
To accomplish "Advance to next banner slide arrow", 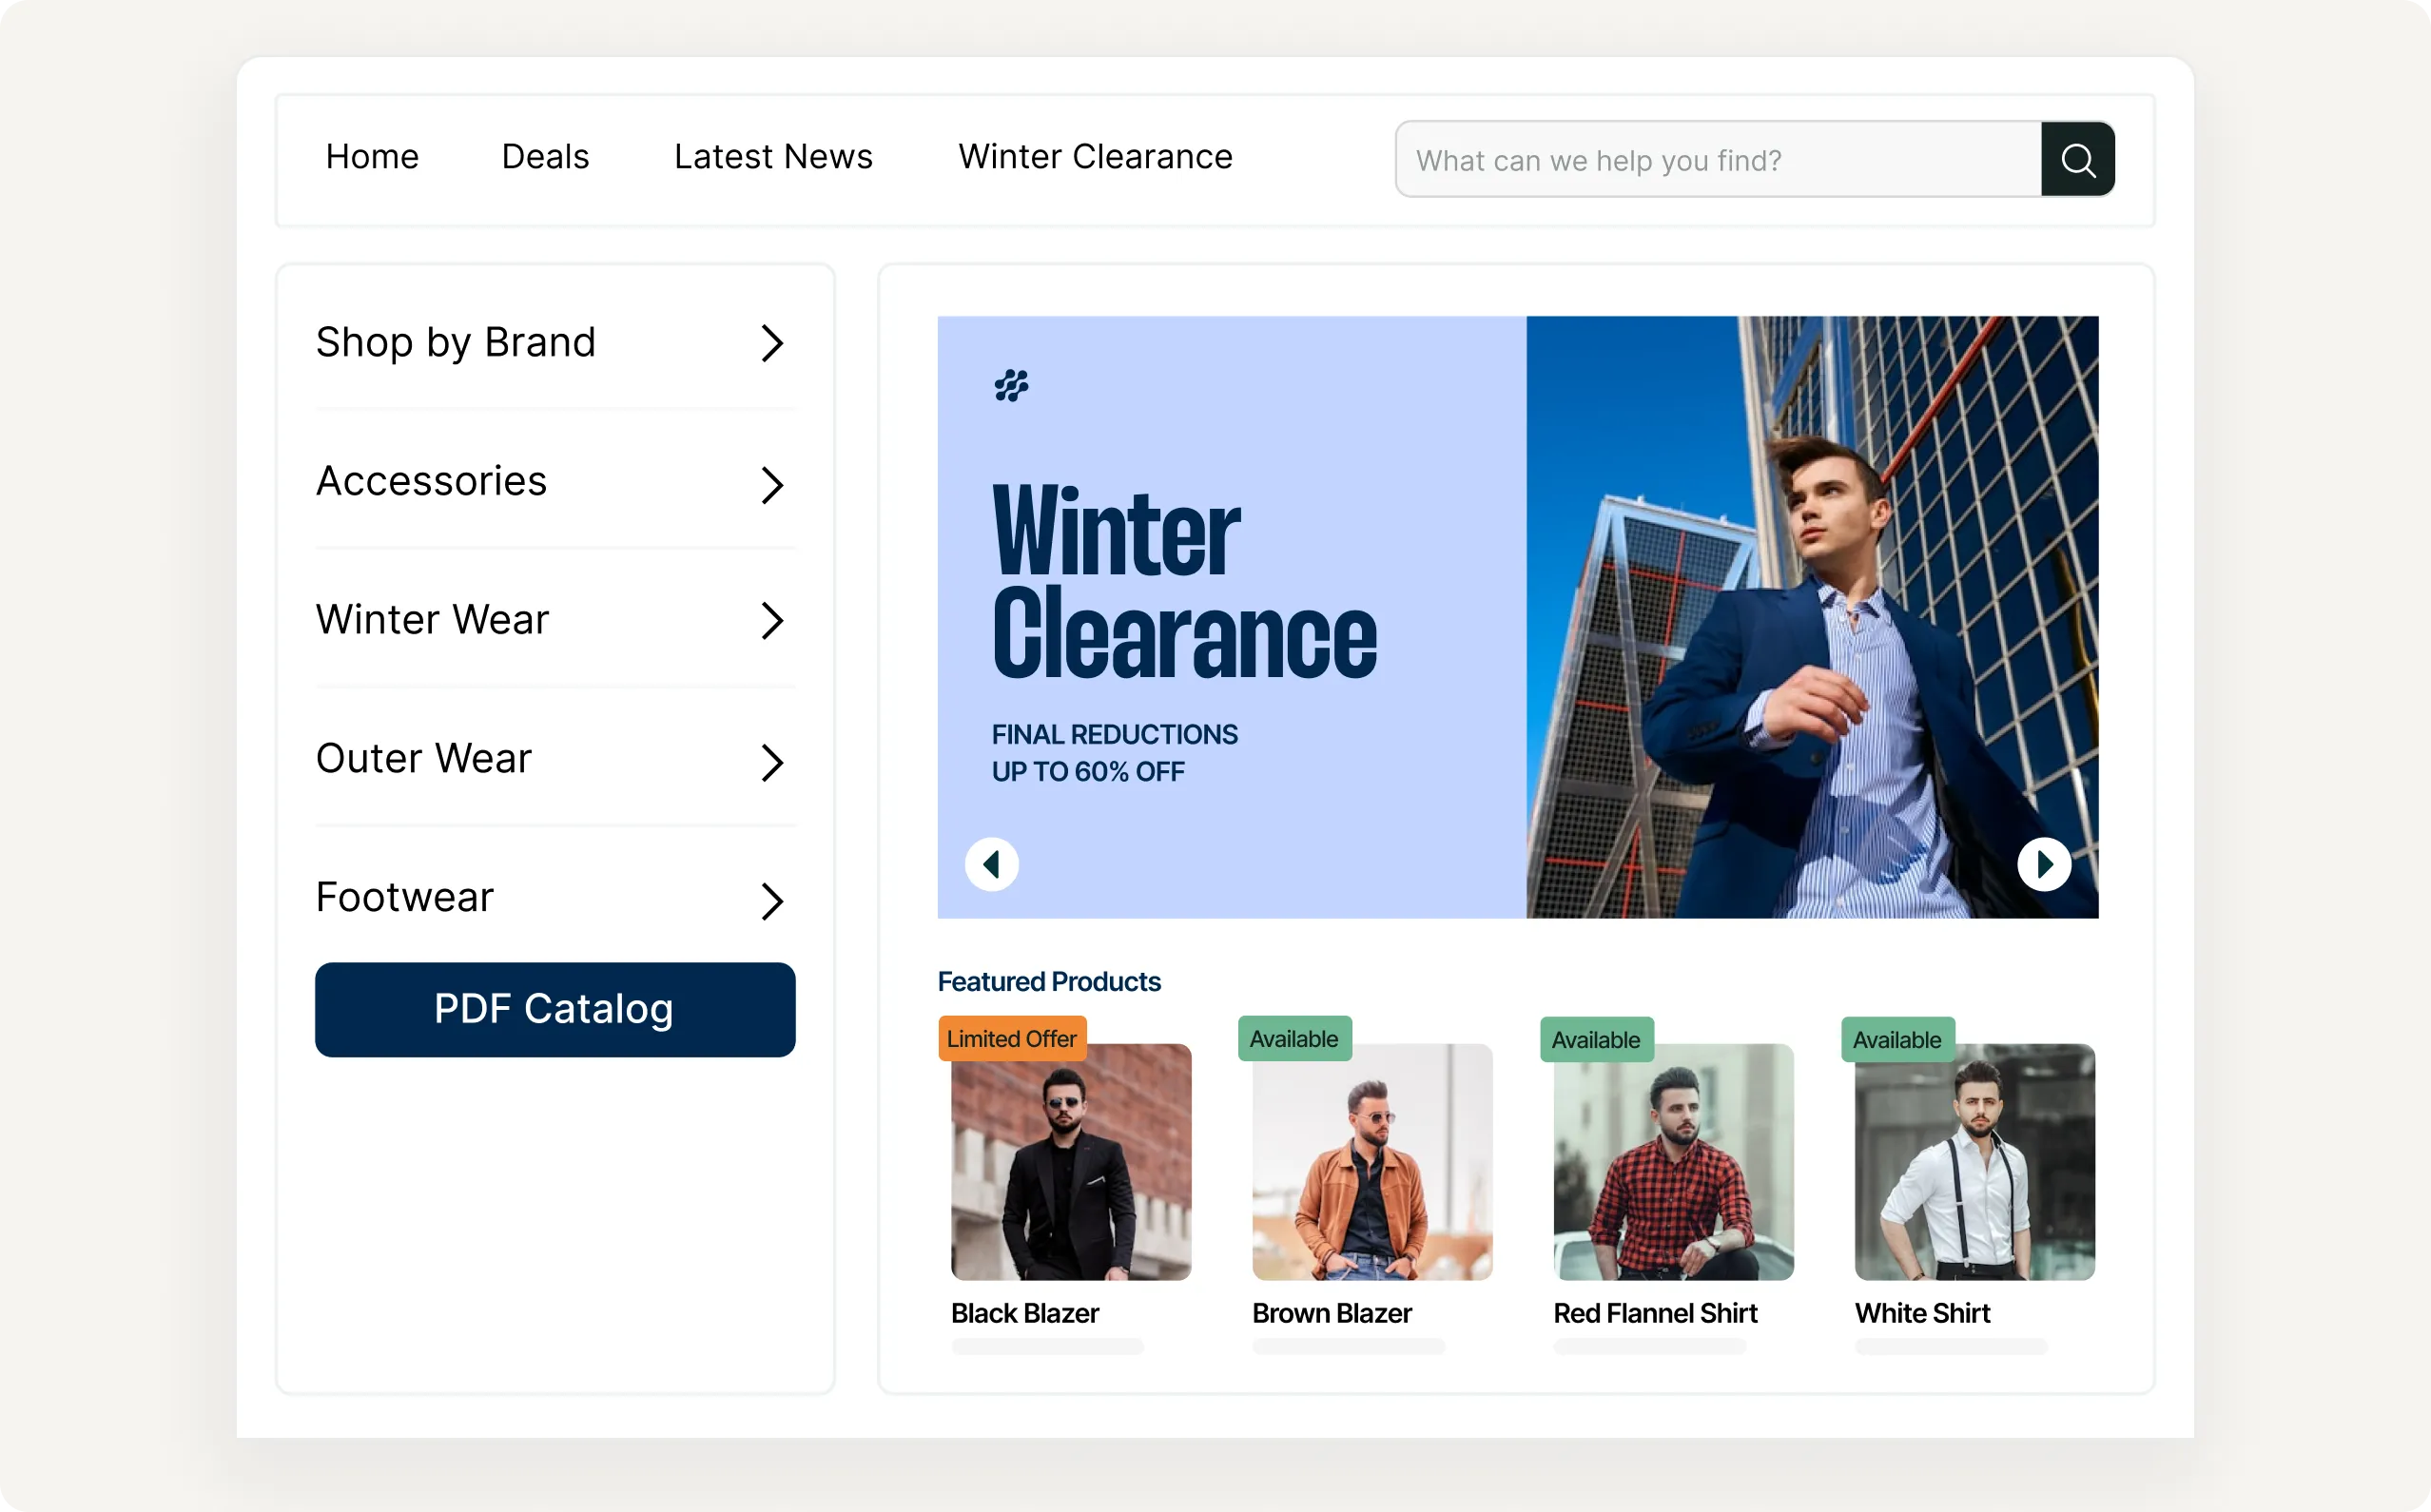I will [x=2043, y=864].
